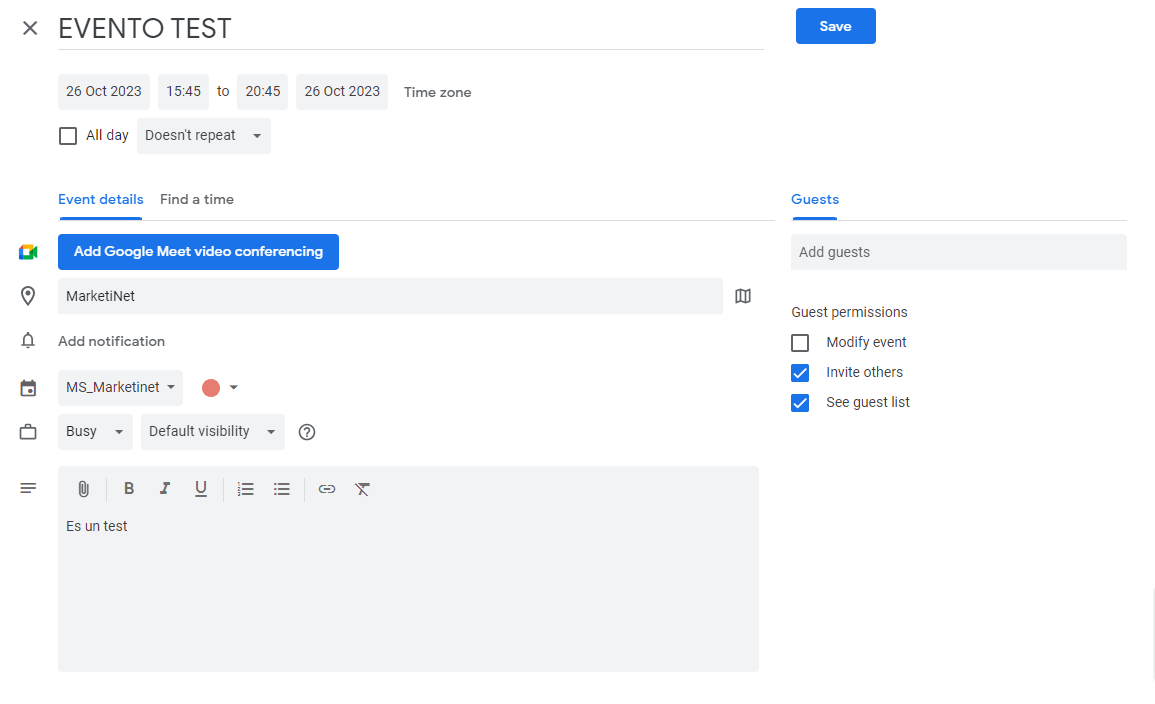Viewport: 1155px width, 704px height.
Task: Click the Google Meet logo icon
Action: click(x=28, y=252)
